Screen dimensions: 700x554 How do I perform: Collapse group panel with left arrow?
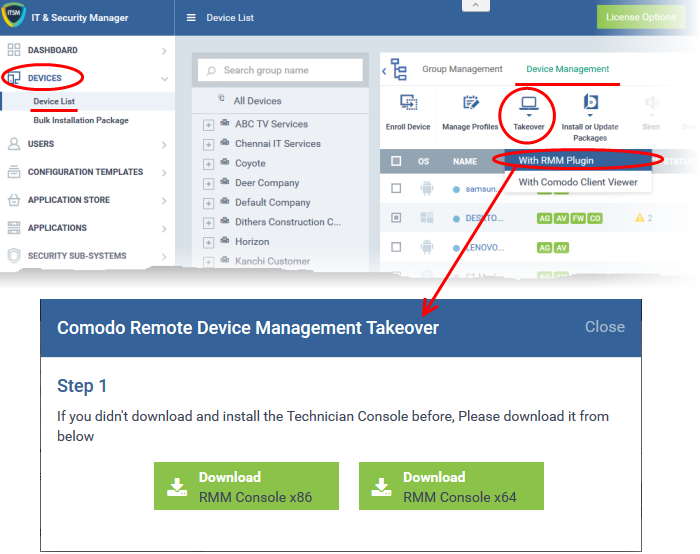click(384, 71)
